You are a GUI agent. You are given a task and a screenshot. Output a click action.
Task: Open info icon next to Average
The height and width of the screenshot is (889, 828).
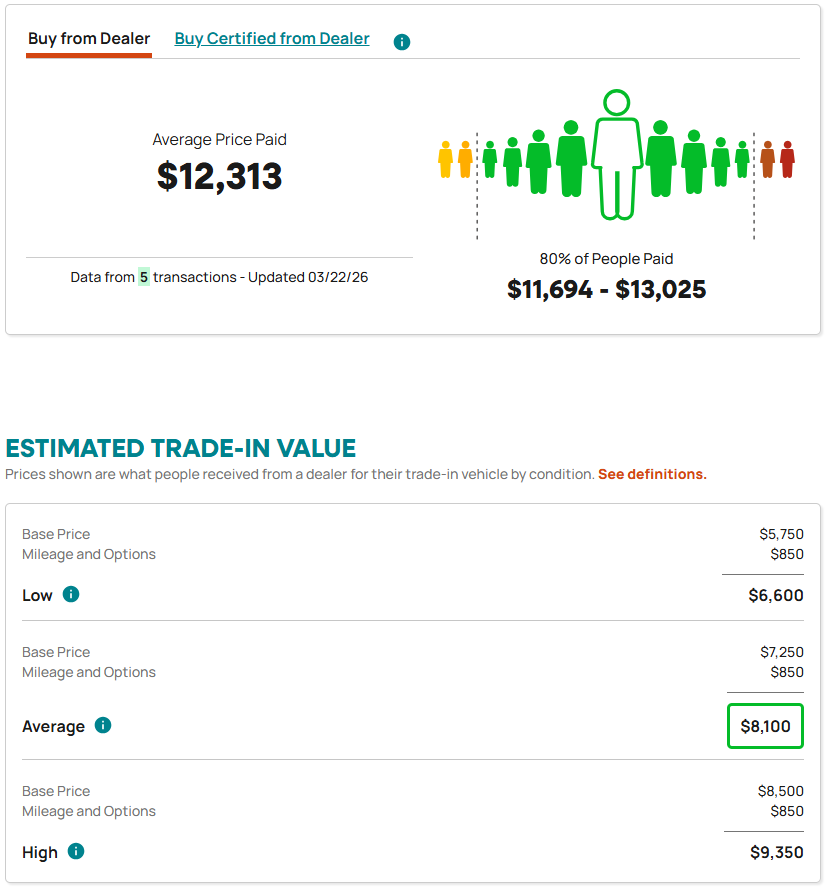coord(103,725)
